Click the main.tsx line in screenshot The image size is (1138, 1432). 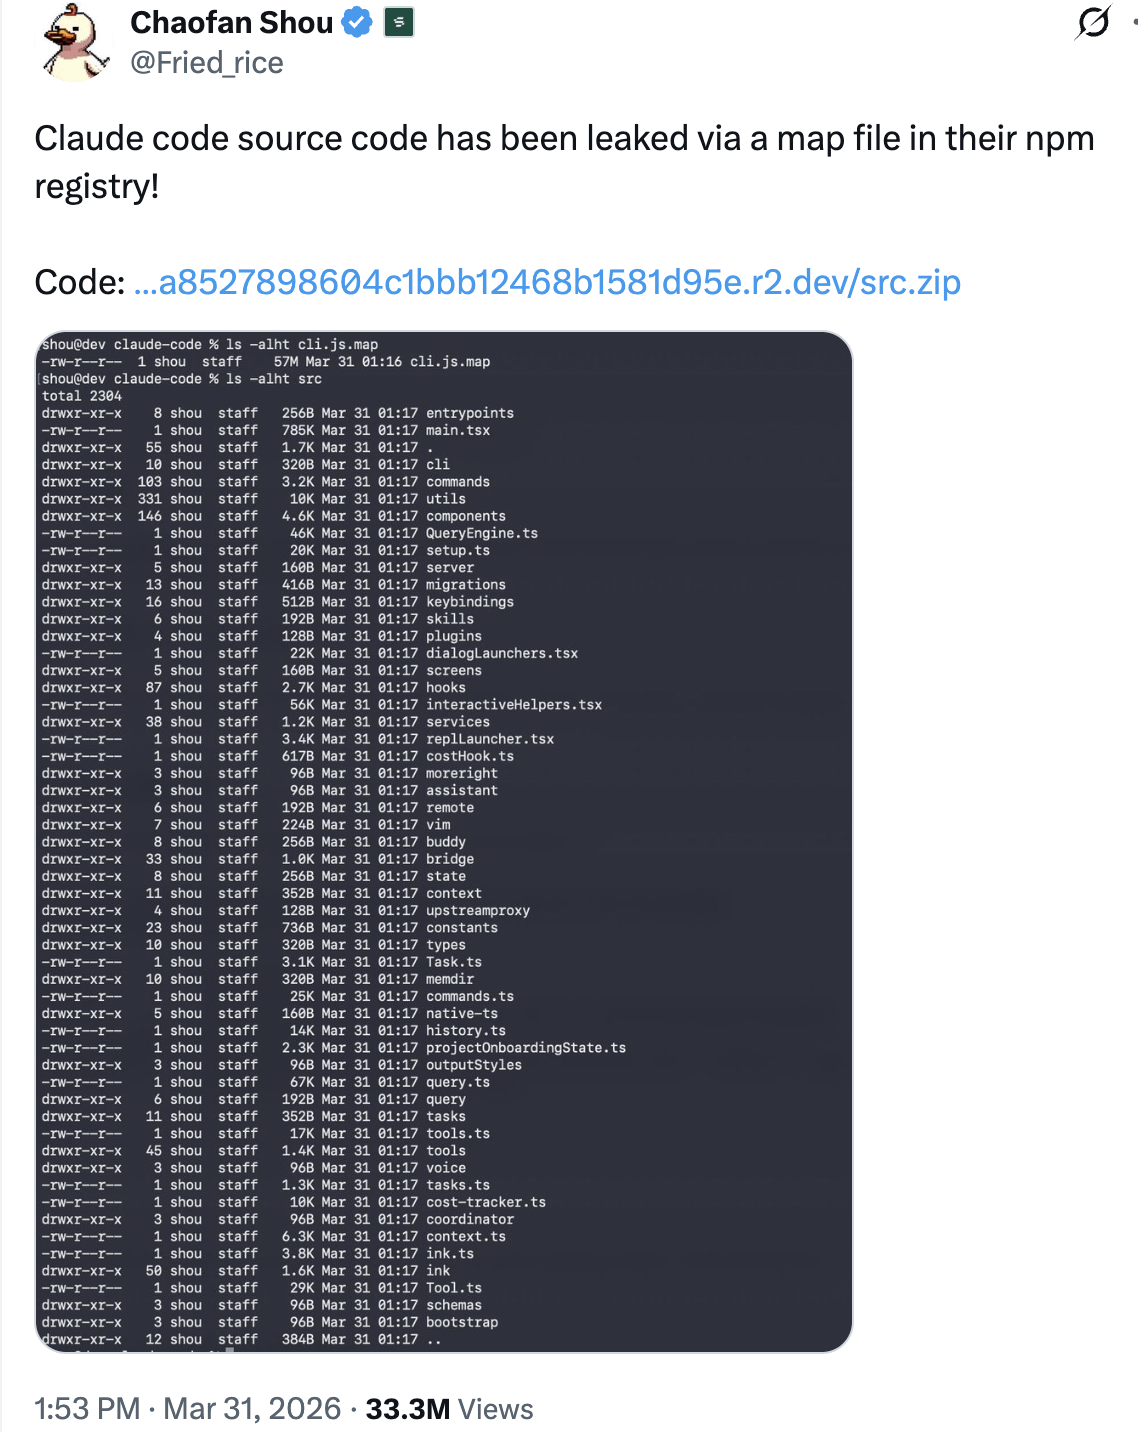pos(458,430)
